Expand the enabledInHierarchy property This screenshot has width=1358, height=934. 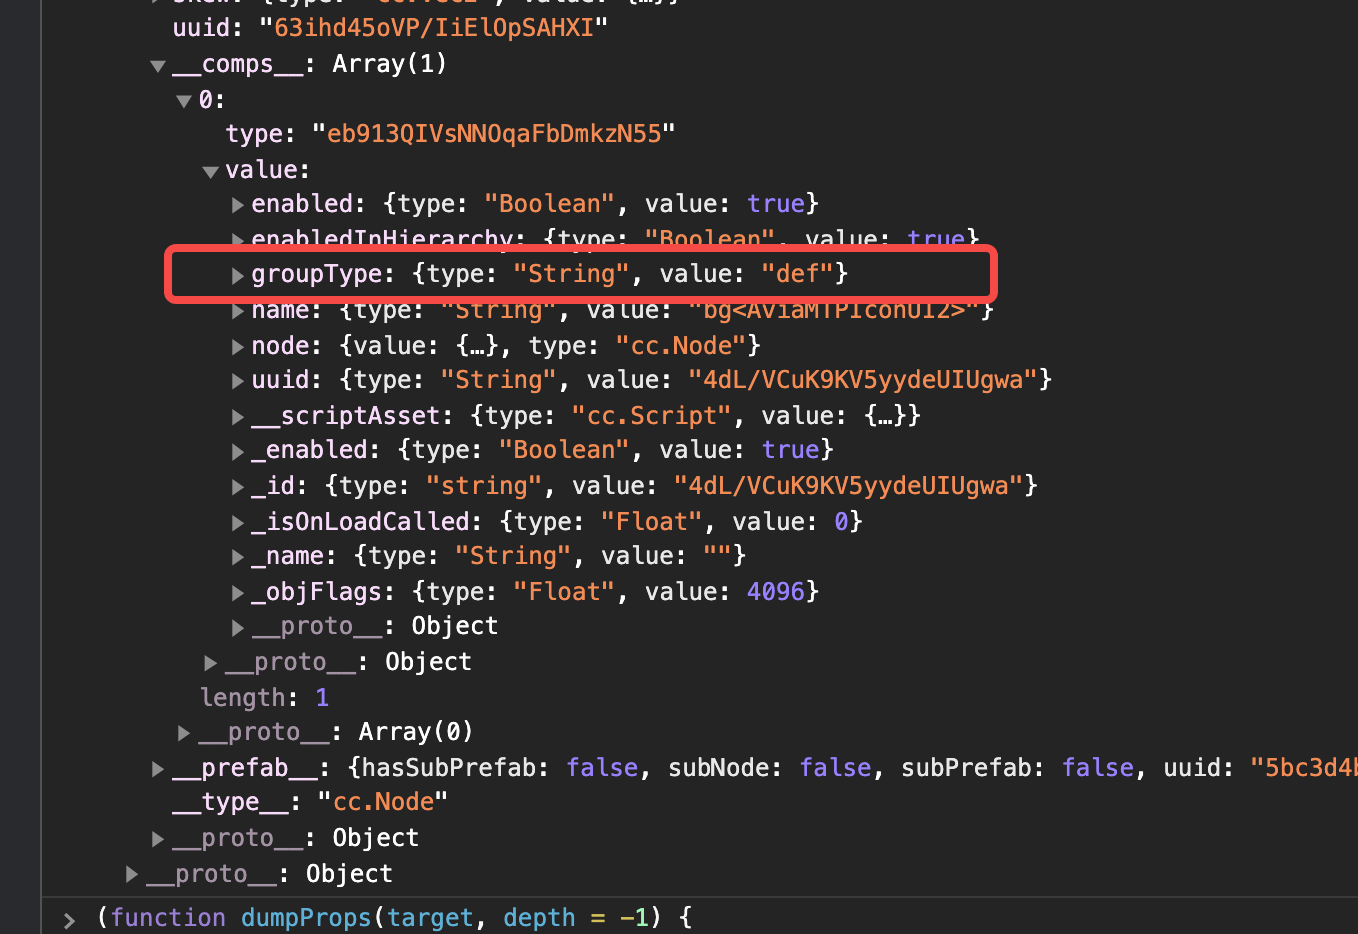tap(238, 239)
